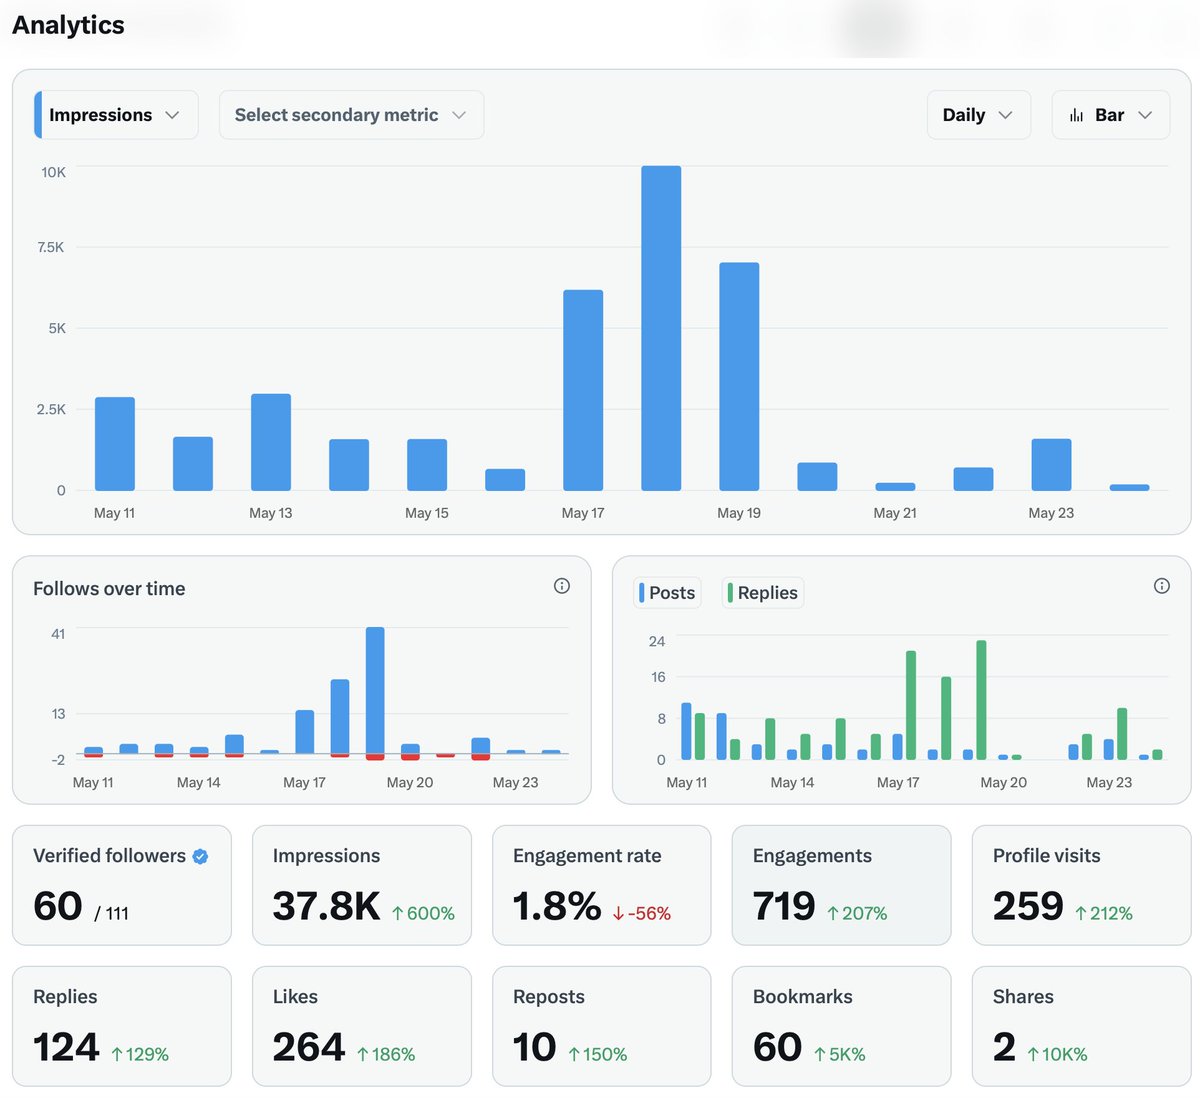Open the Impressions primary metric dropdown
Image resolution: width=1200 pixels, height=1098 pixels.
coord(116,115)
